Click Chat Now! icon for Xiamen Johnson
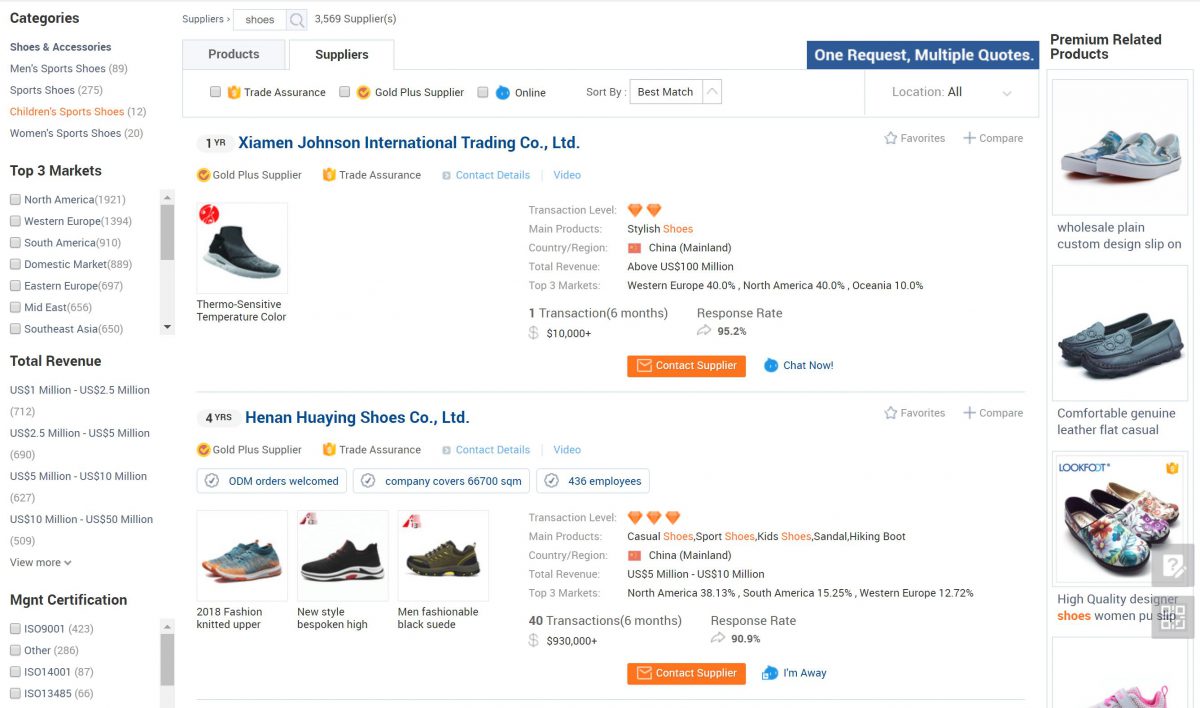The height and width of the screenshot is (708, 1200). [771, 366]
